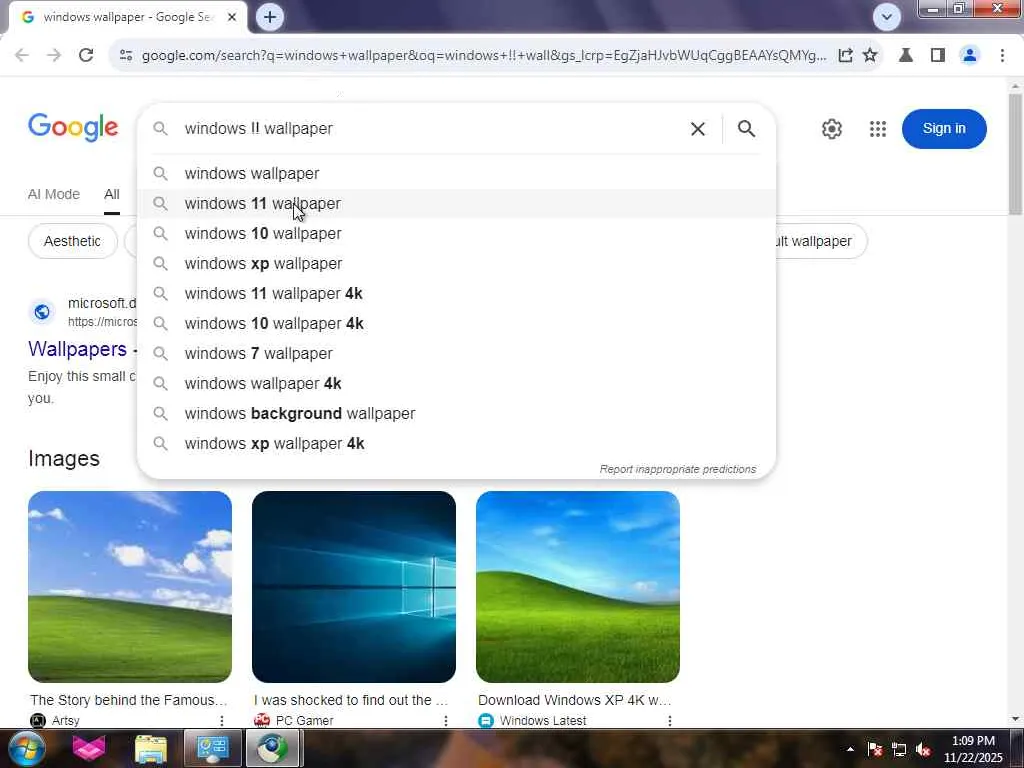This screenshot has width=1024, height=768.
Task: Choose suggestion windows 7 wallpaper
Action: tap(456, 354)
